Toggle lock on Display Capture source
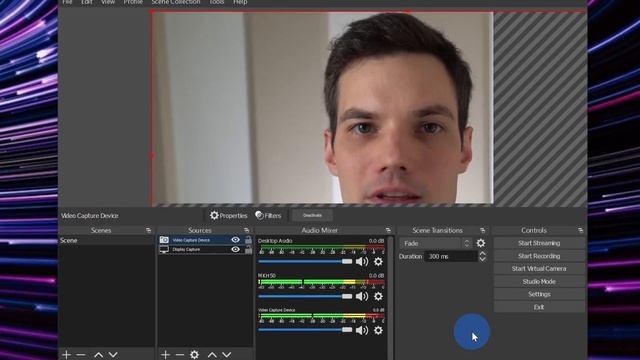640x360 pixels. [x=248, y=249]
